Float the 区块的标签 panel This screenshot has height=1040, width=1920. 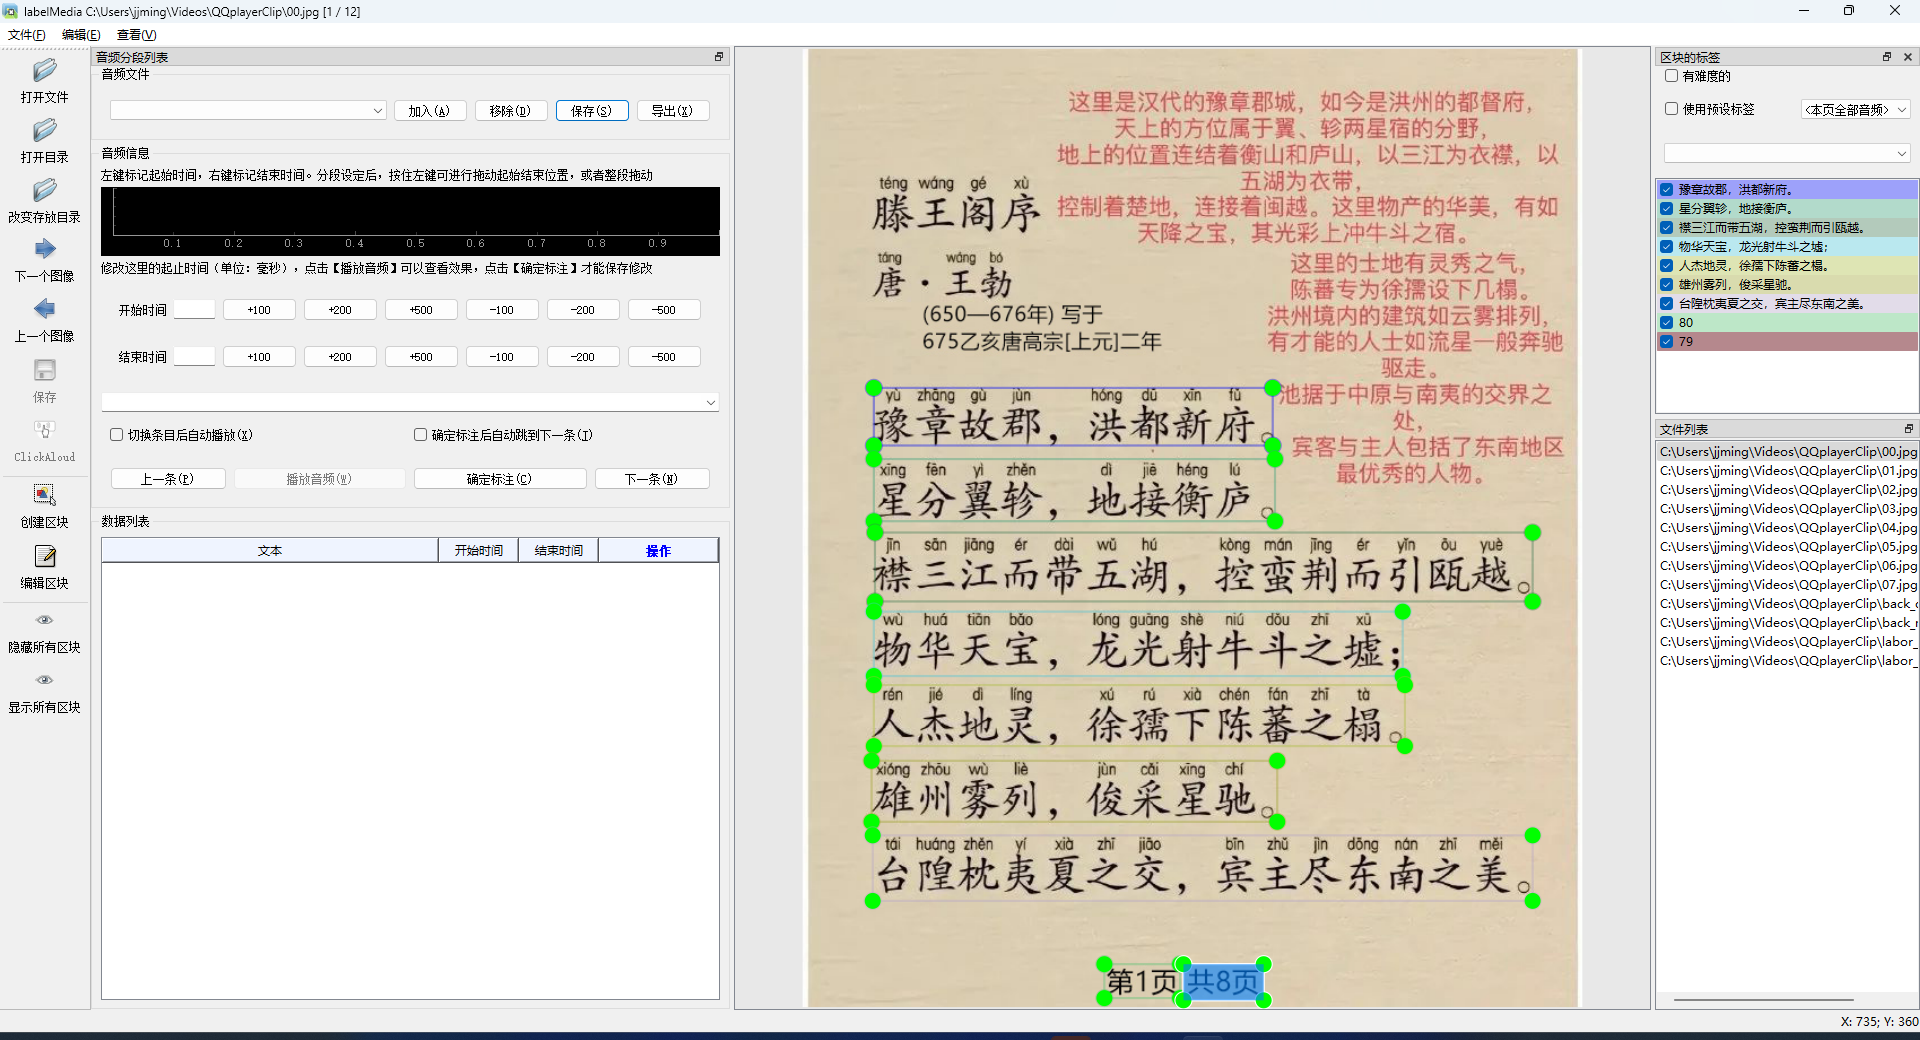pos(1887,57)
